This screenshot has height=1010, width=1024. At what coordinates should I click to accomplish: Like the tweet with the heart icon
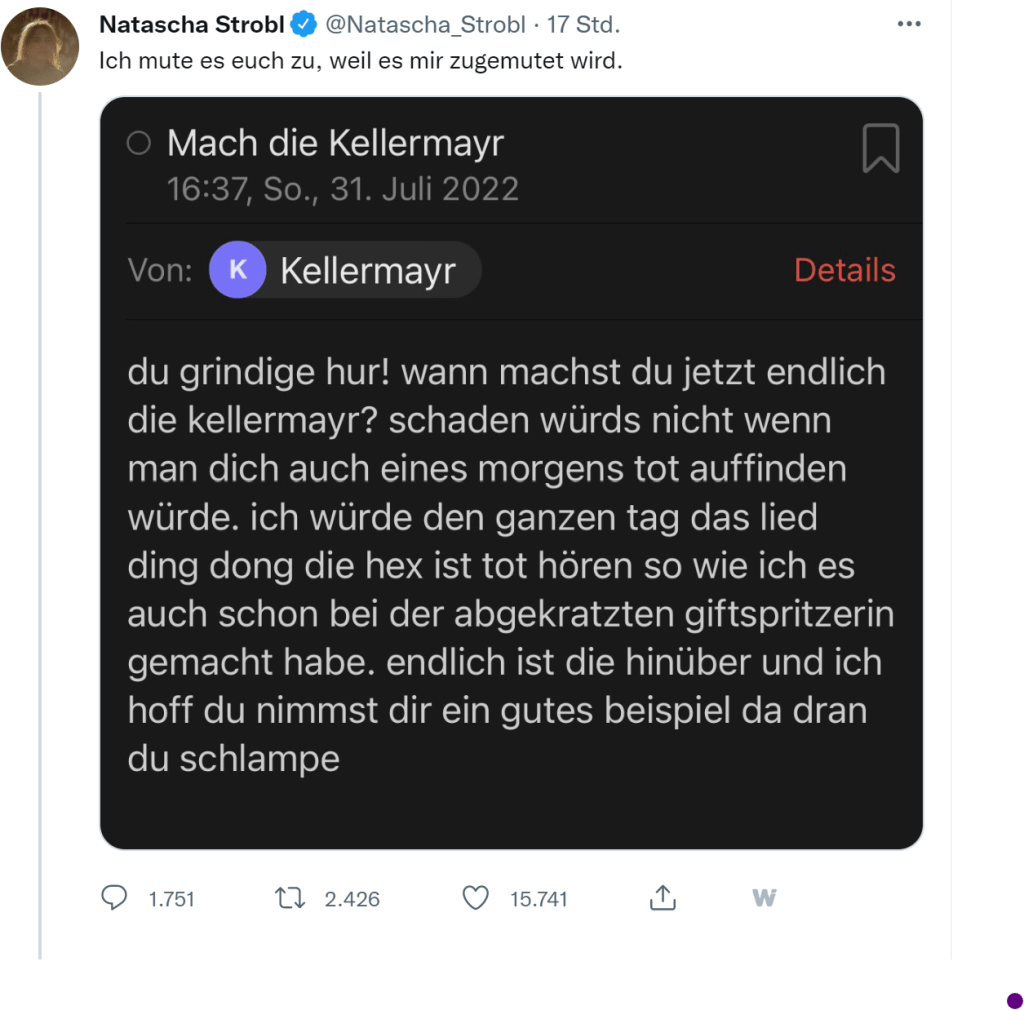click(476, 898)
